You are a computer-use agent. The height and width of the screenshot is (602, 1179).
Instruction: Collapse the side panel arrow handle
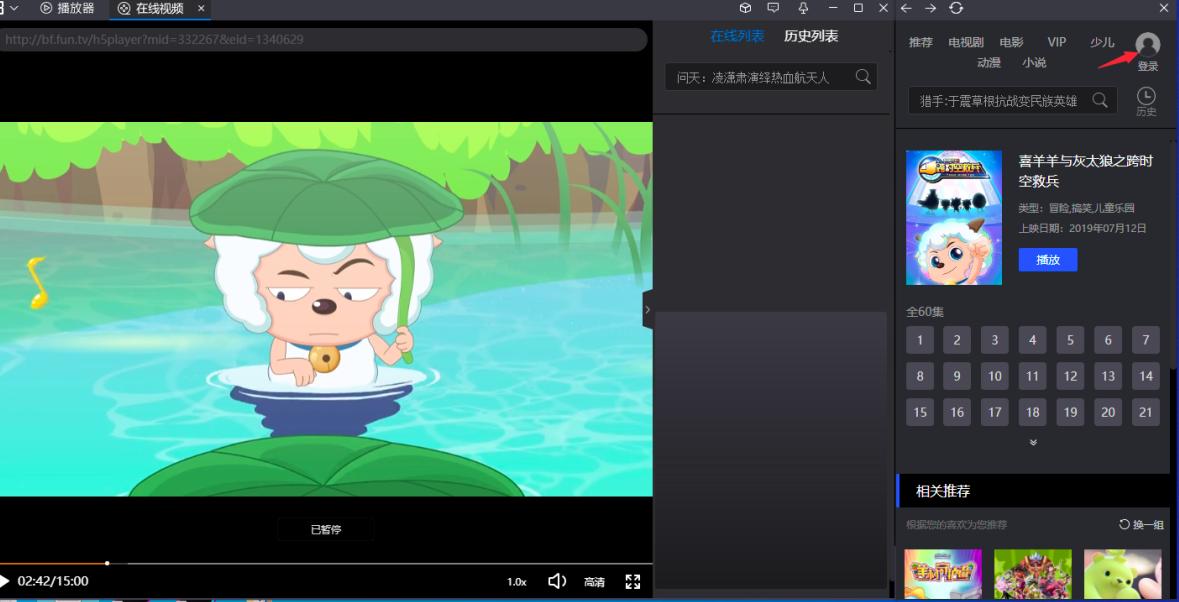648,309
